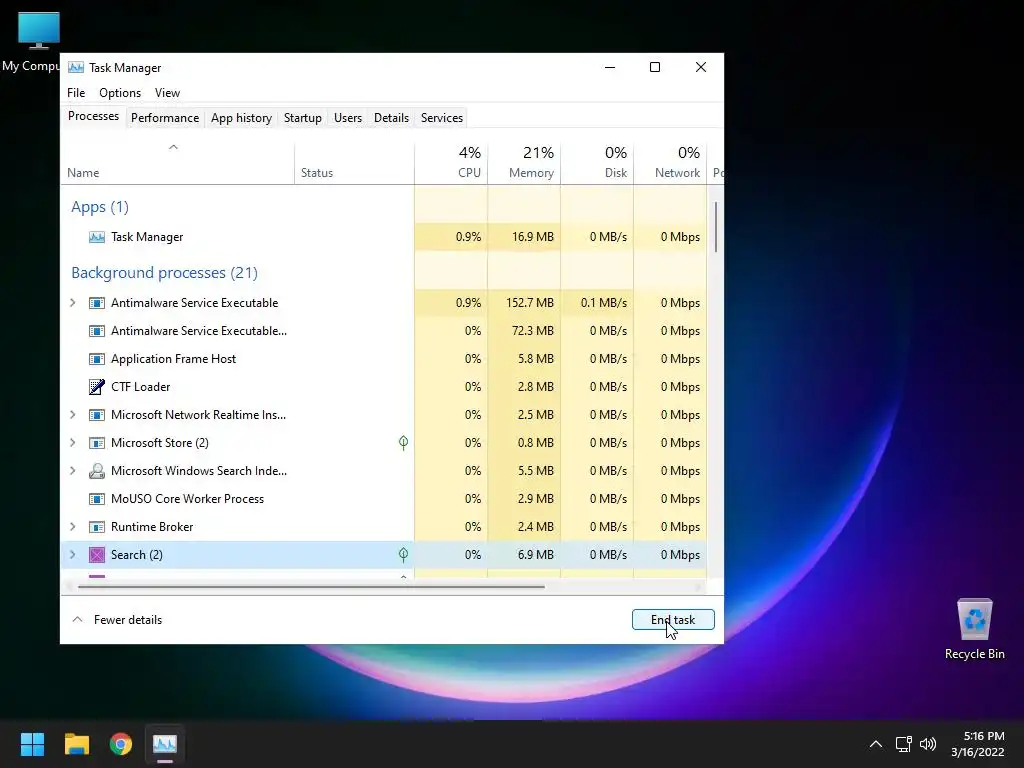
Task: Click the '6.9 MB' memory value of Search
Action: click(x=536, y=555)
